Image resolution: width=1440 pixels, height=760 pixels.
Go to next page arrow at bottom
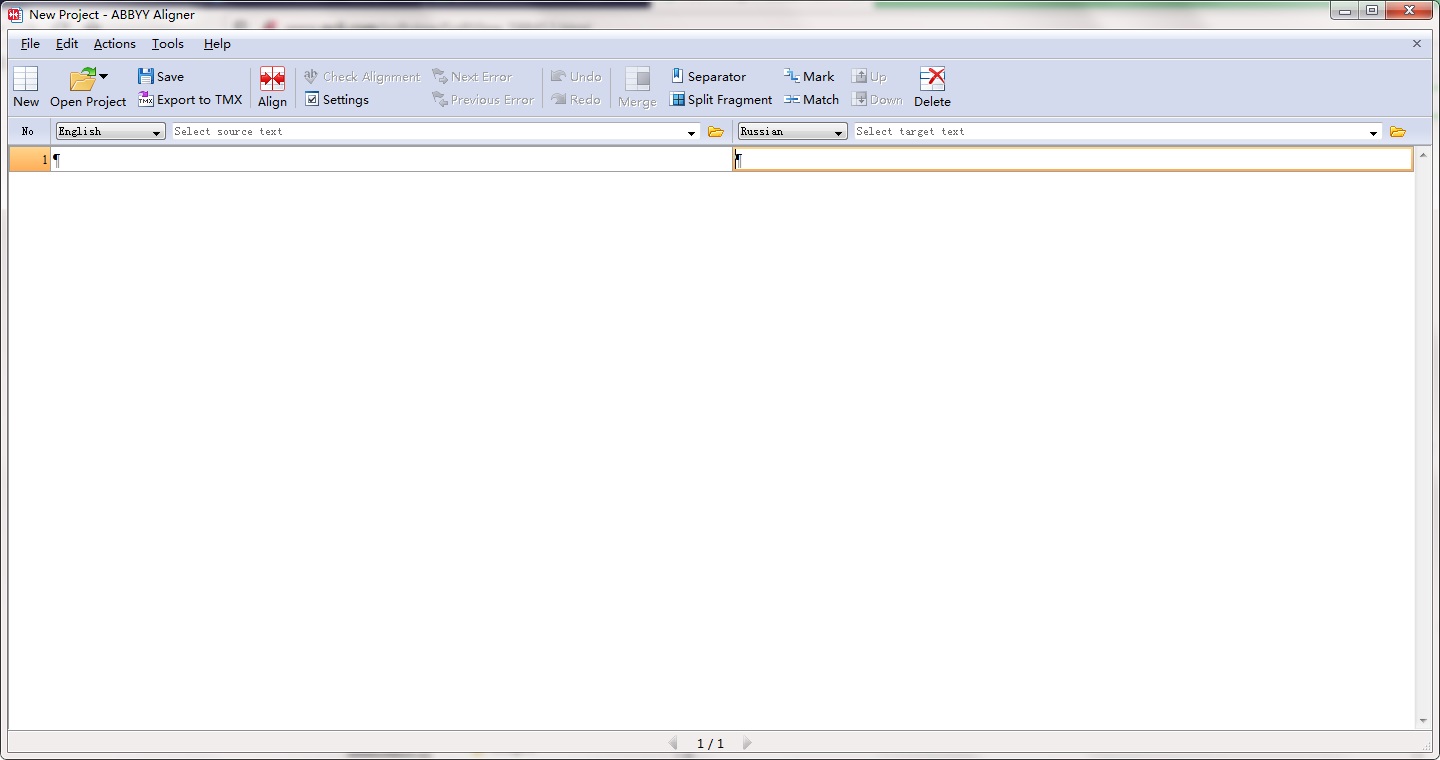(746, 743)
